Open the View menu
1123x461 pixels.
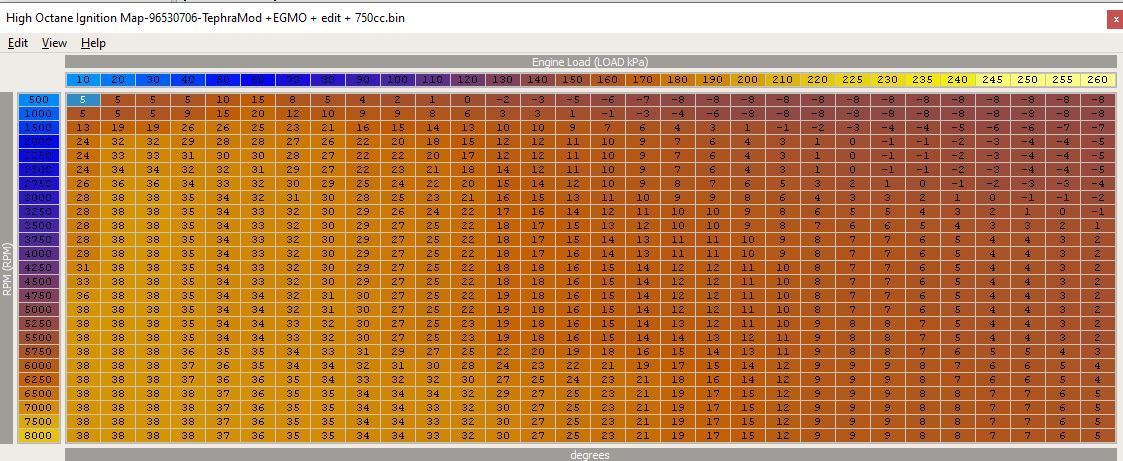(54, 43)
